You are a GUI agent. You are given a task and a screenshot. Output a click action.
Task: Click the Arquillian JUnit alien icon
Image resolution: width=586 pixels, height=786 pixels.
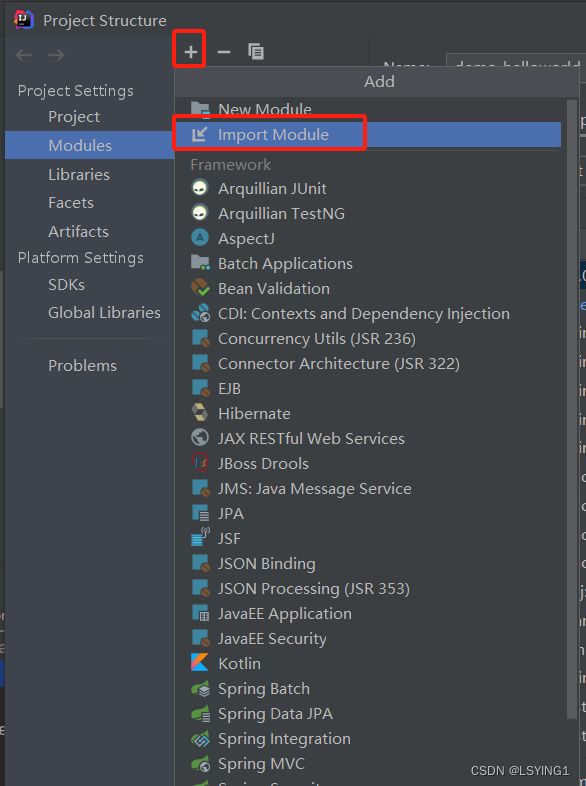click(x=200, y=188)
